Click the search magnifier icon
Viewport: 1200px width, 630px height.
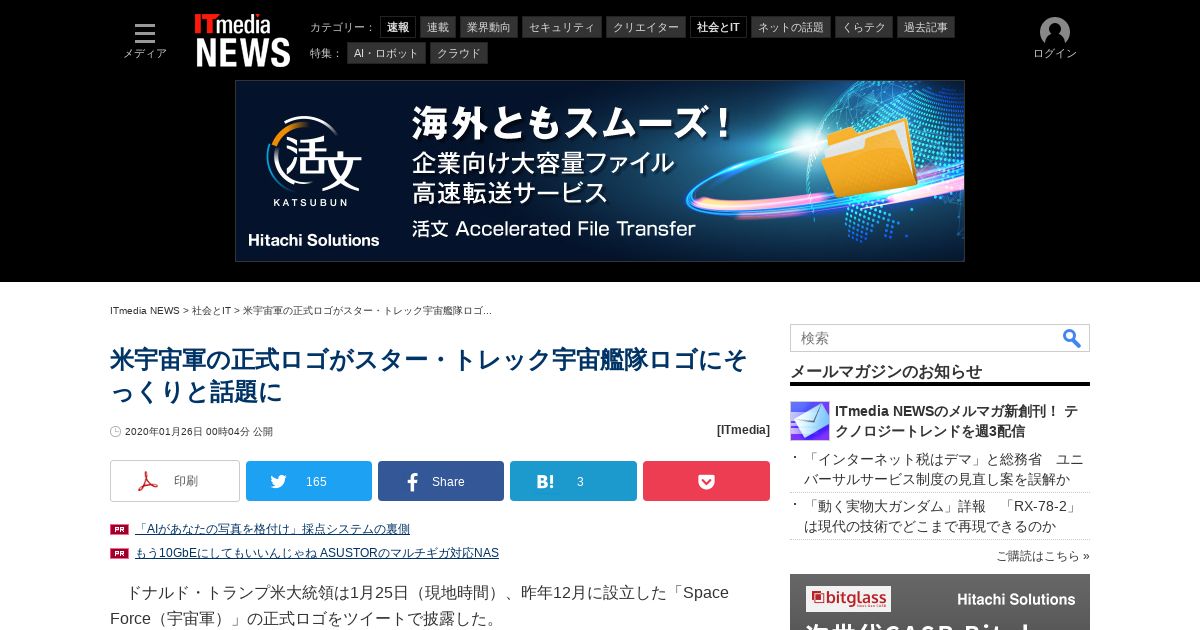tap(1072, 338)
